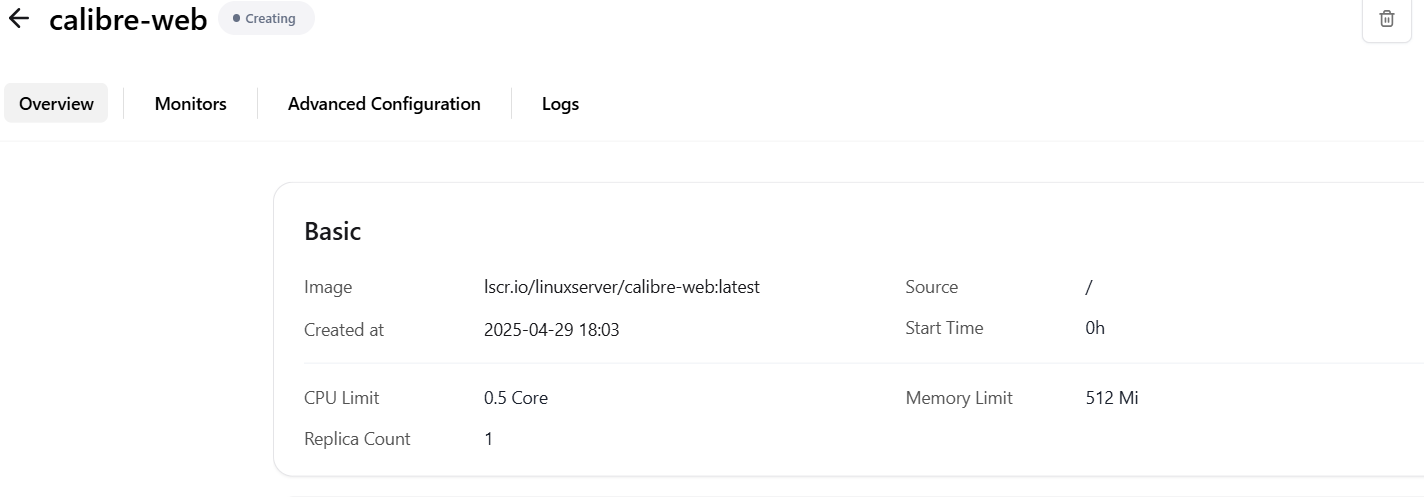The image size is (1424, 497).
Task: Click the 512 Mi memory limit value
Action: click(1112, 398)
